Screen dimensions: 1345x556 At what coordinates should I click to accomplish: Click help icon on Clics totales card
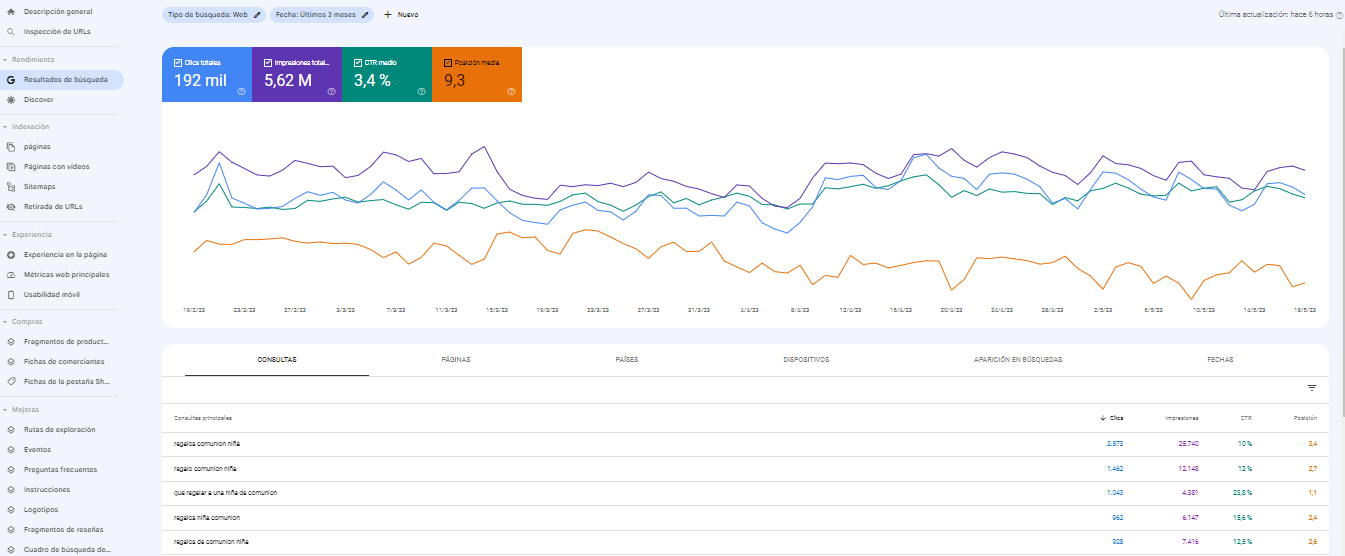[x=241, y=91]
